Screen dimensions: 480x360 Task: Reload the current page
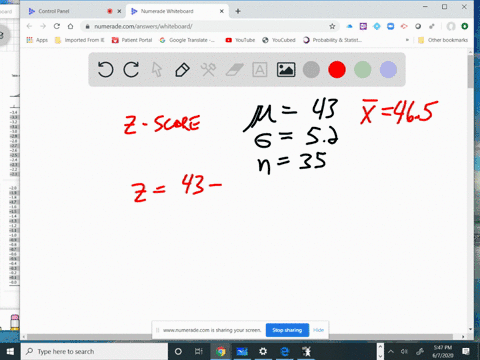coord(57,26)
